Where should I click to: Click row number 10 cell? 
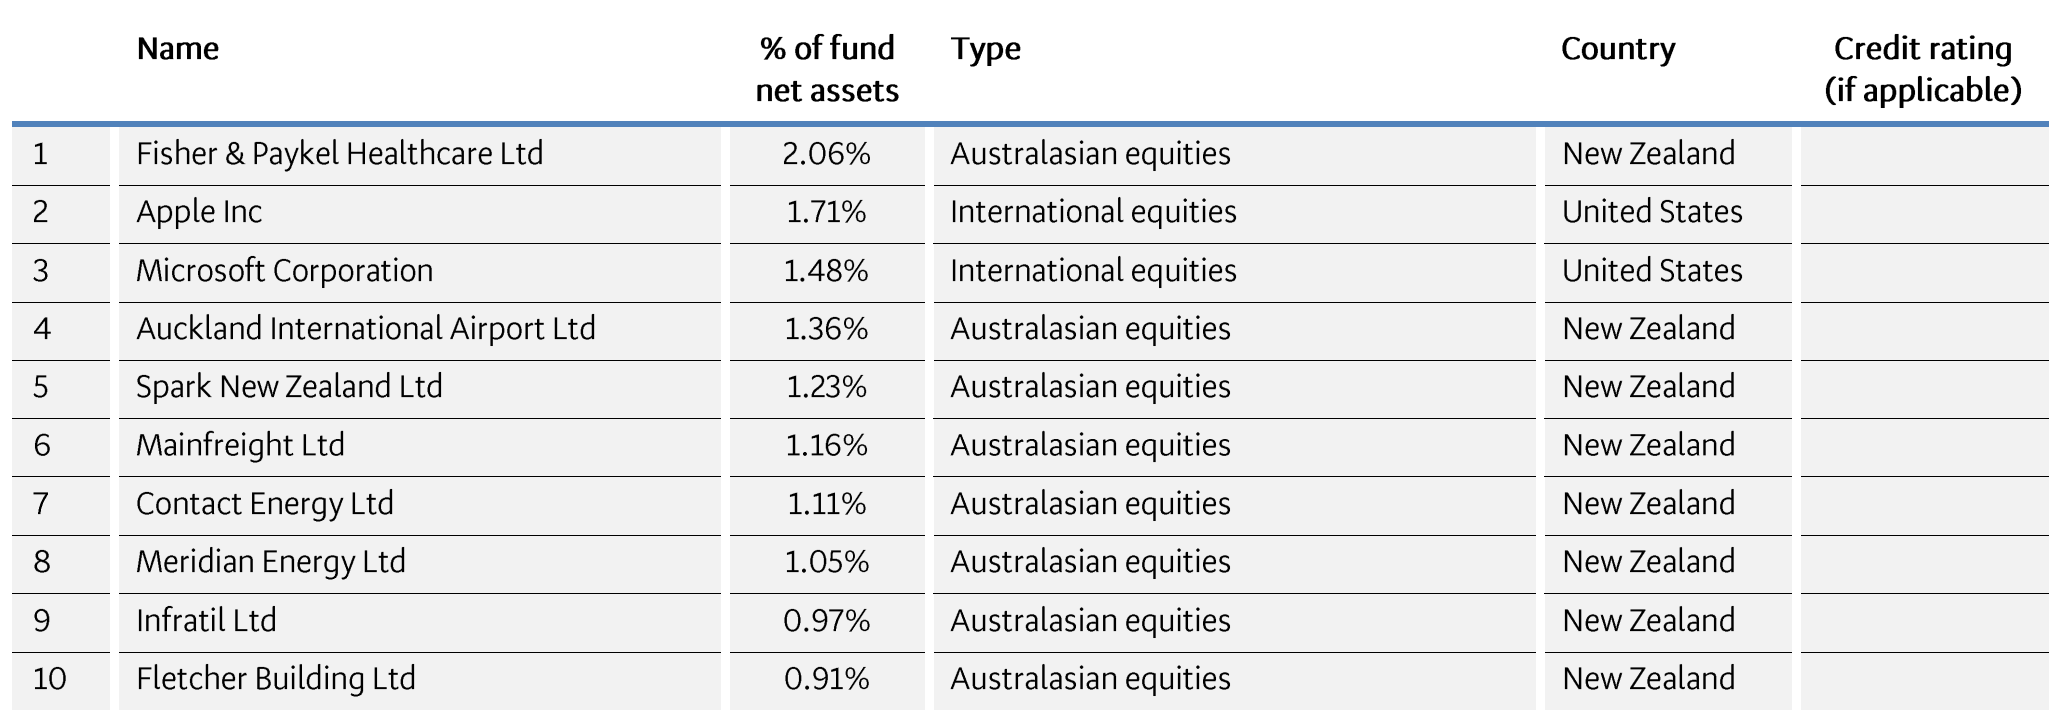(x=49, y=679)
